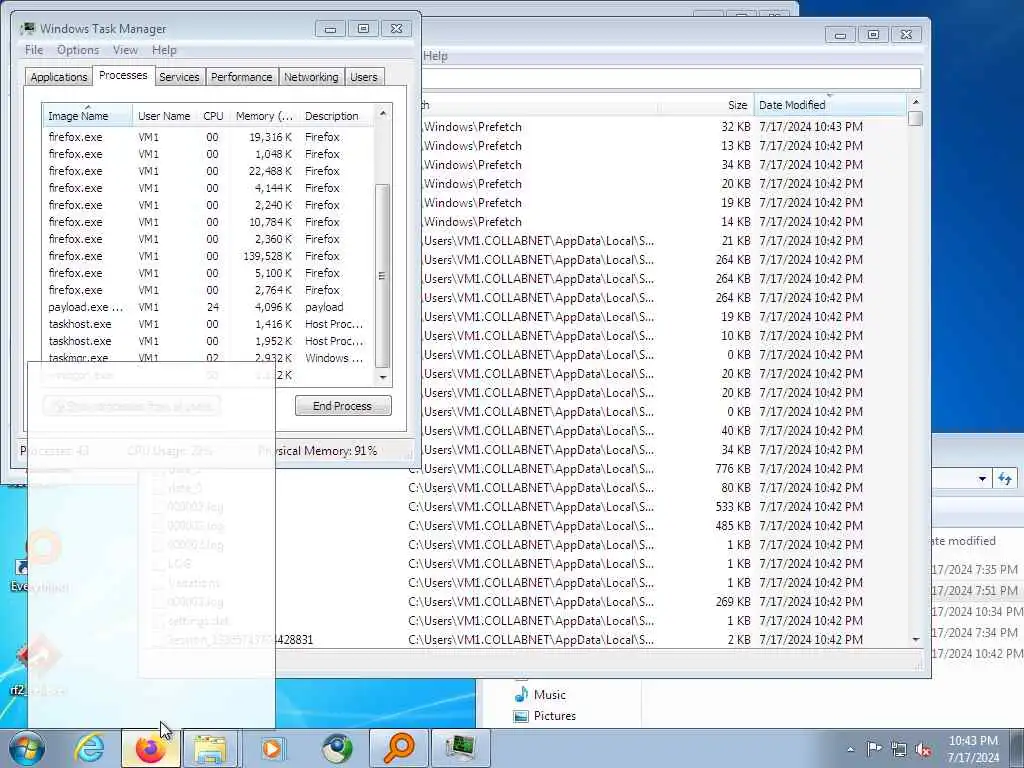
Task: Open Action Center flag in tray
Action: pyautogui.click(x=874, y=748)
